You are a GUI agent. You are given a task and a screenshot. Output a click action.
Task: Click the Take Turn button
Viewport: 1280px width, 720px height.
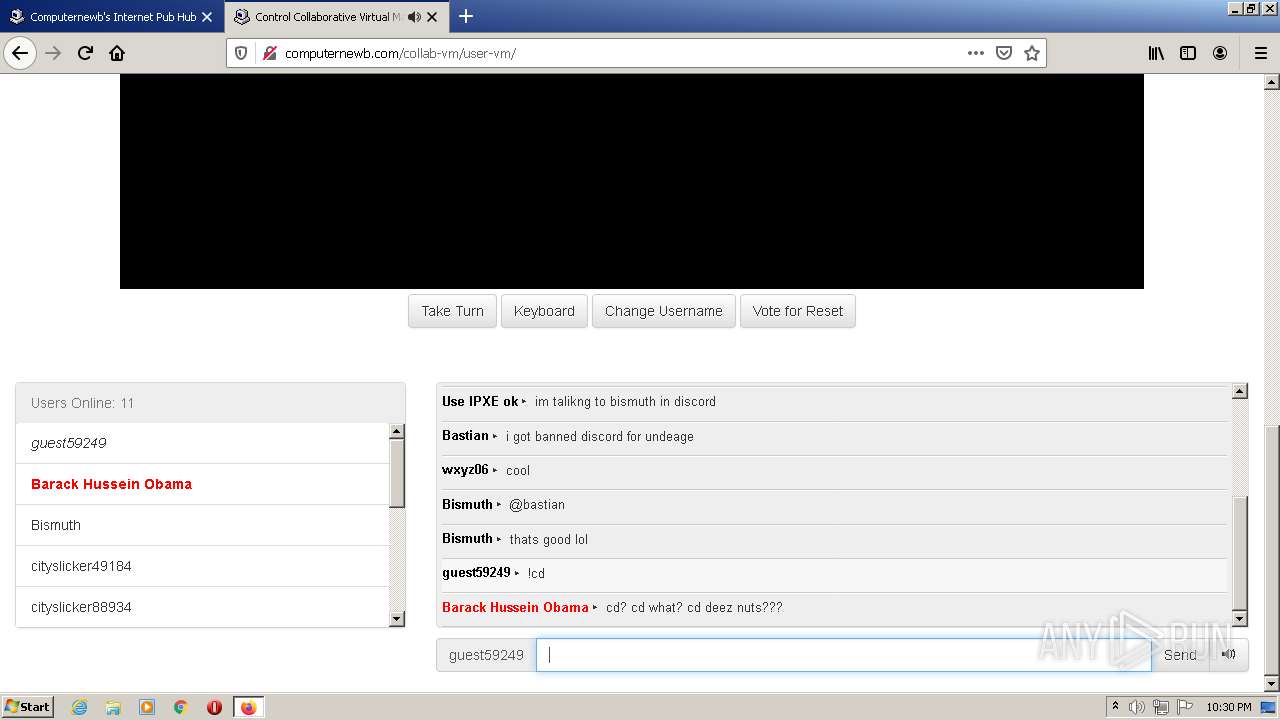click(452, 311)
